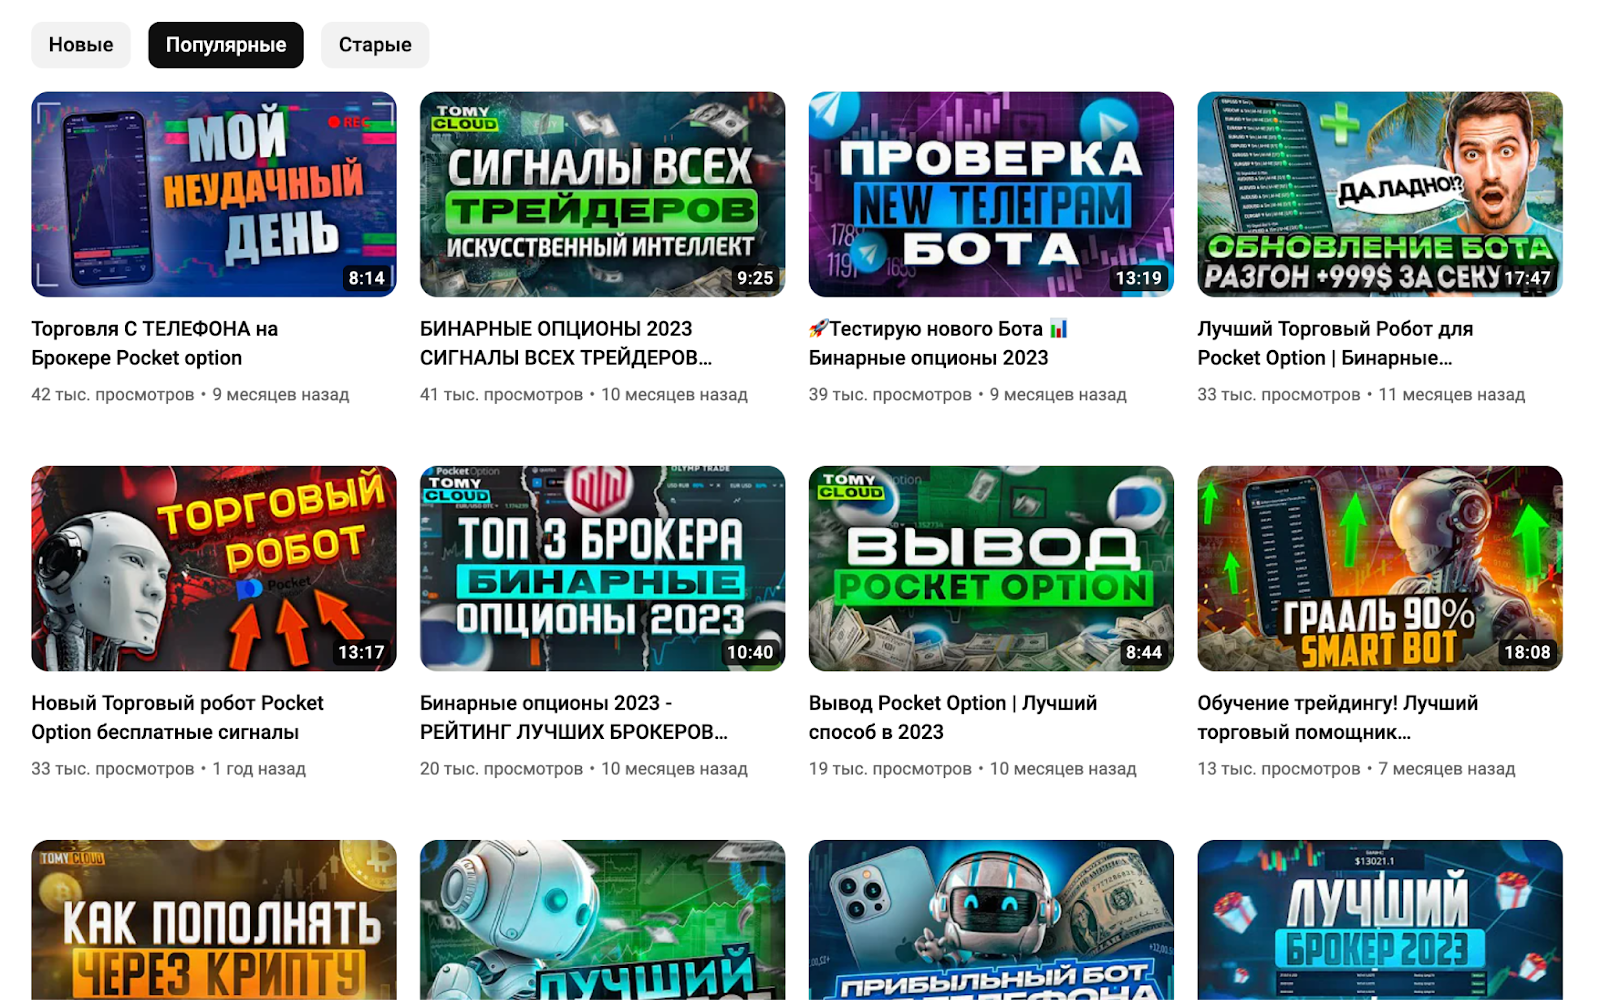
Task: Click title Тестирую нового Бота Бинарные опционы 2023
Action: pyautogui.click(x=938, y=343)
